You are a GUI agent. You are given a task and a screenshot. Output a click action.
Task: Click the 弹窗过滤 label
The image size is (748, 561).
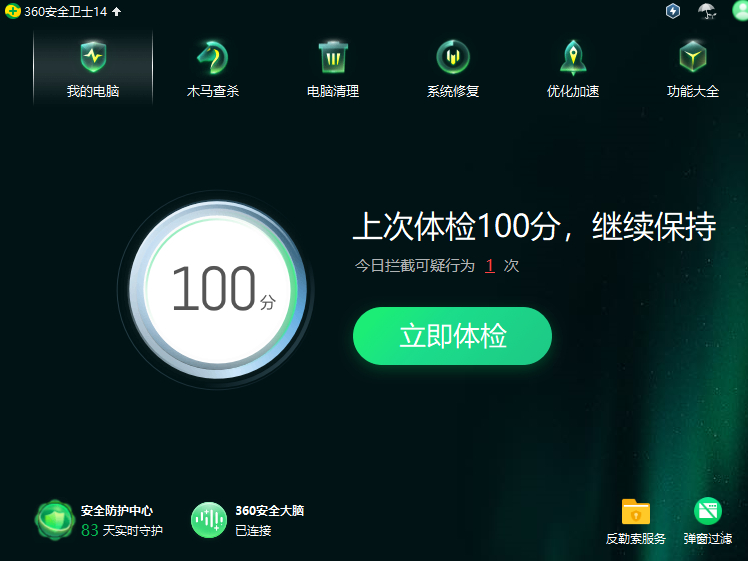coord(707,539)
